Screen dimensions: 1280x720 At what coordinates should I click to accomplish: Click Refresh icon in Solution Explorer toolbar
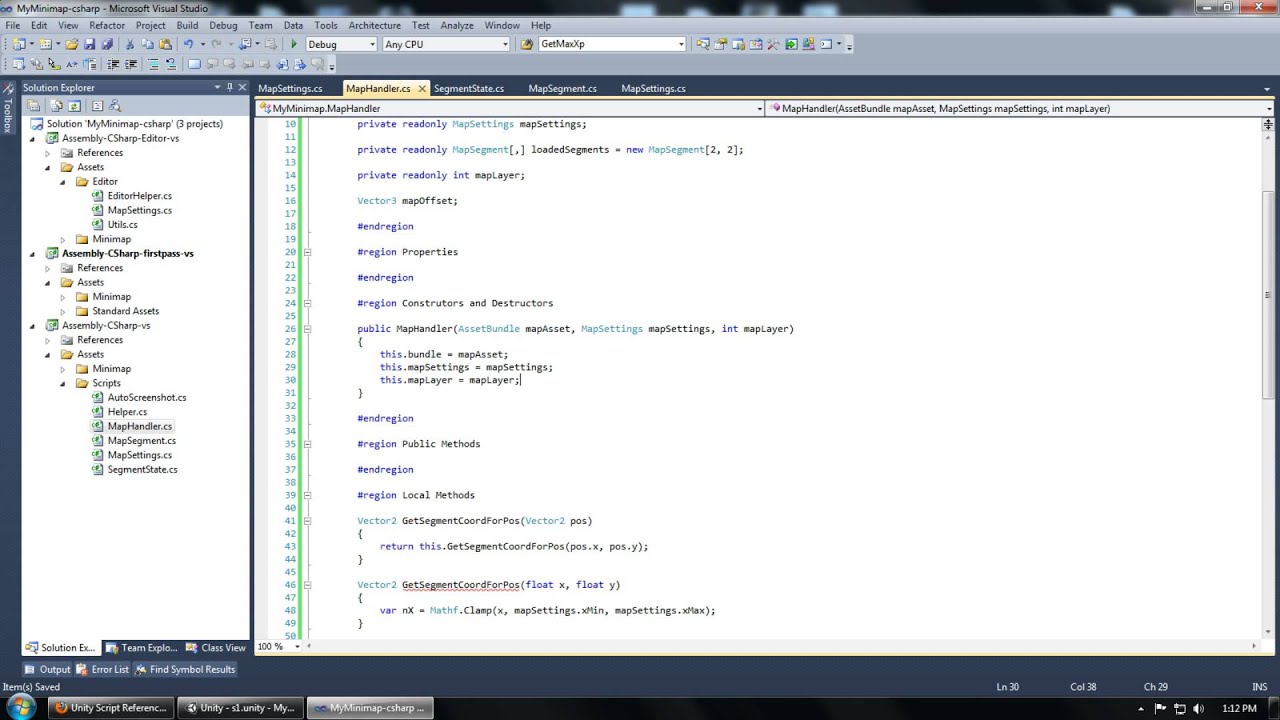tap(75, 106)
